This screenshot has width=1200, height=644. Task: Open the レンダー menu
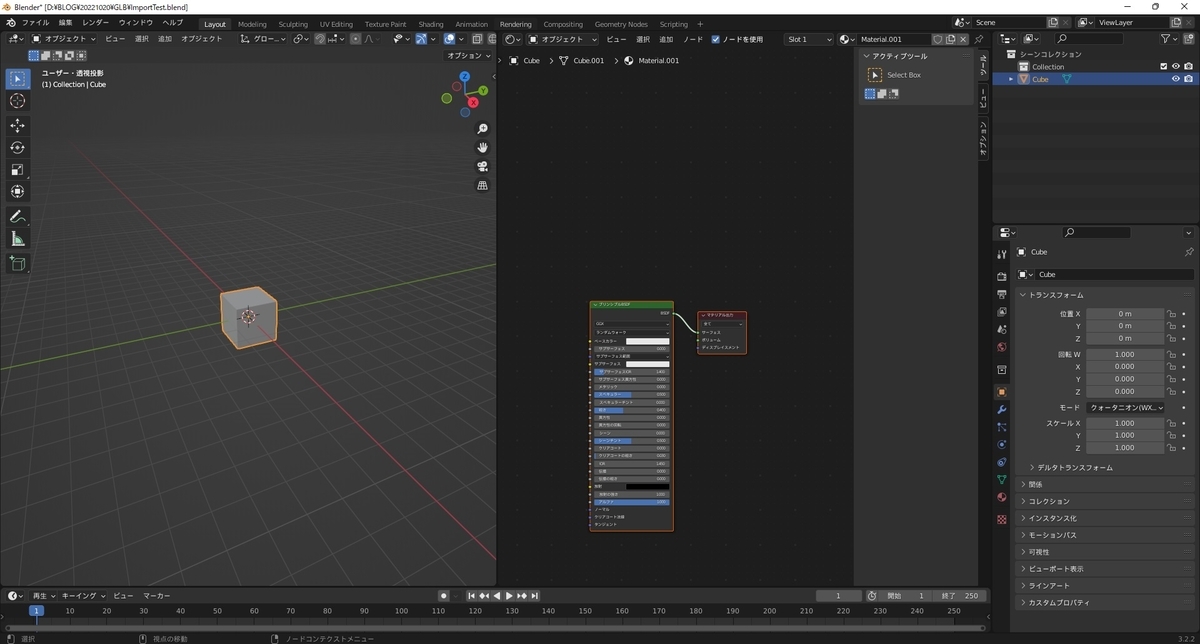point(94,22)
